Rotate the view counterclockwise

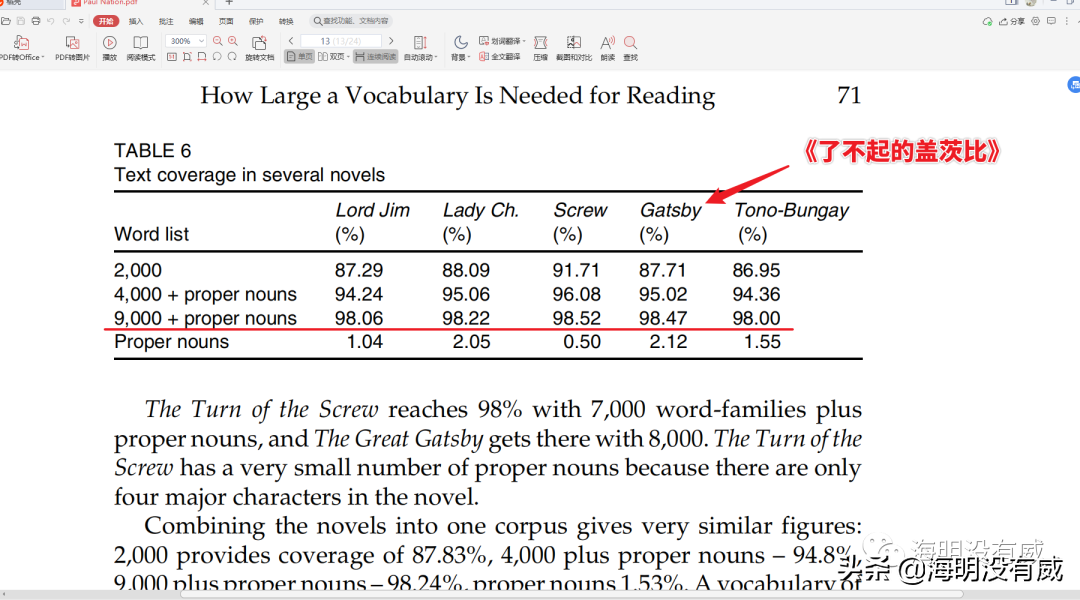pos(217,57)
